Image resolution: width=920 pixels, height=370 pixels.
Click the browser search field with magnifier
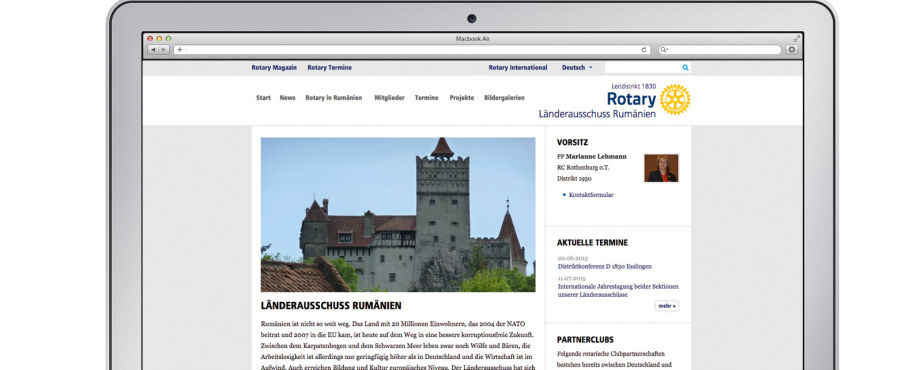(x=719, y=50)
